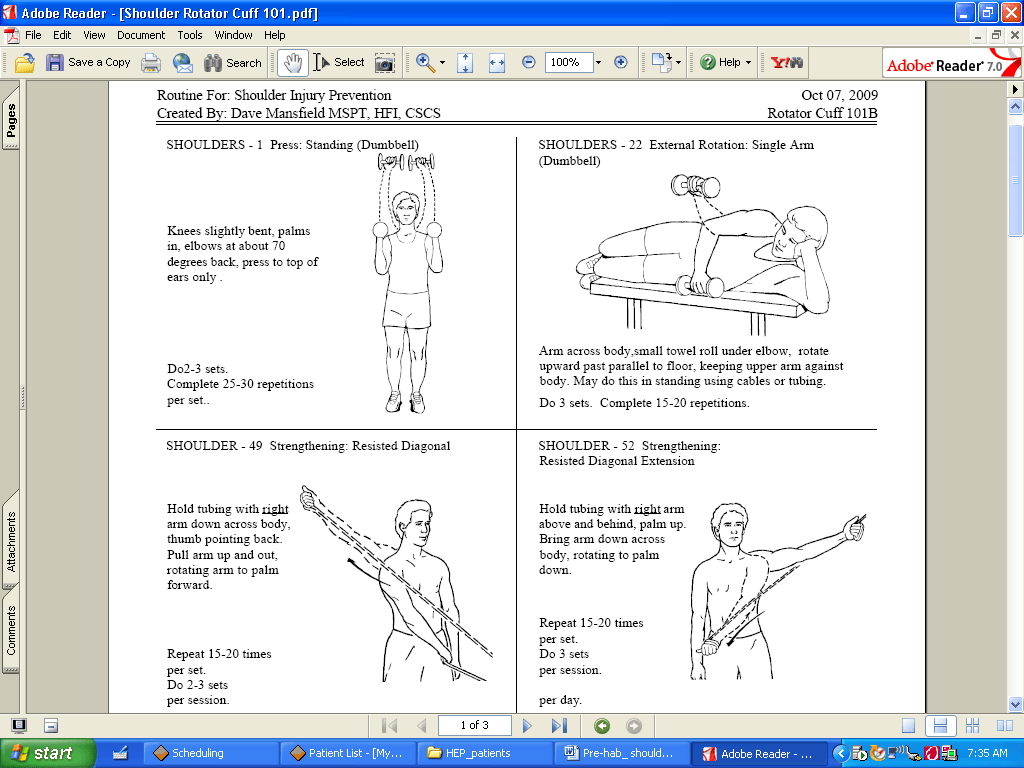Open the Edit menu
The height and width of the screenshot is (768, 1024).
[x=62, y=35]
